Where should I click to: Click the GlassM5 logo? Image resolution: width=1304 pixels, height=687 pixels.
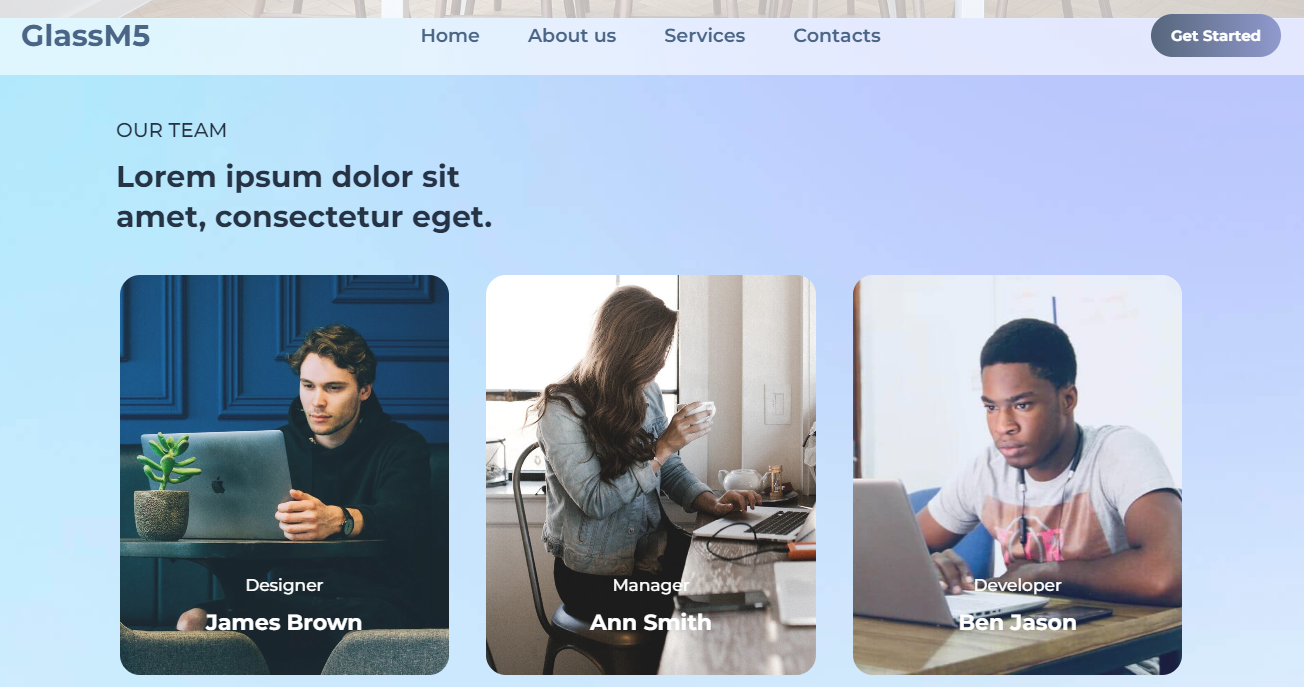pyautogui.click(x=86, y=36)
